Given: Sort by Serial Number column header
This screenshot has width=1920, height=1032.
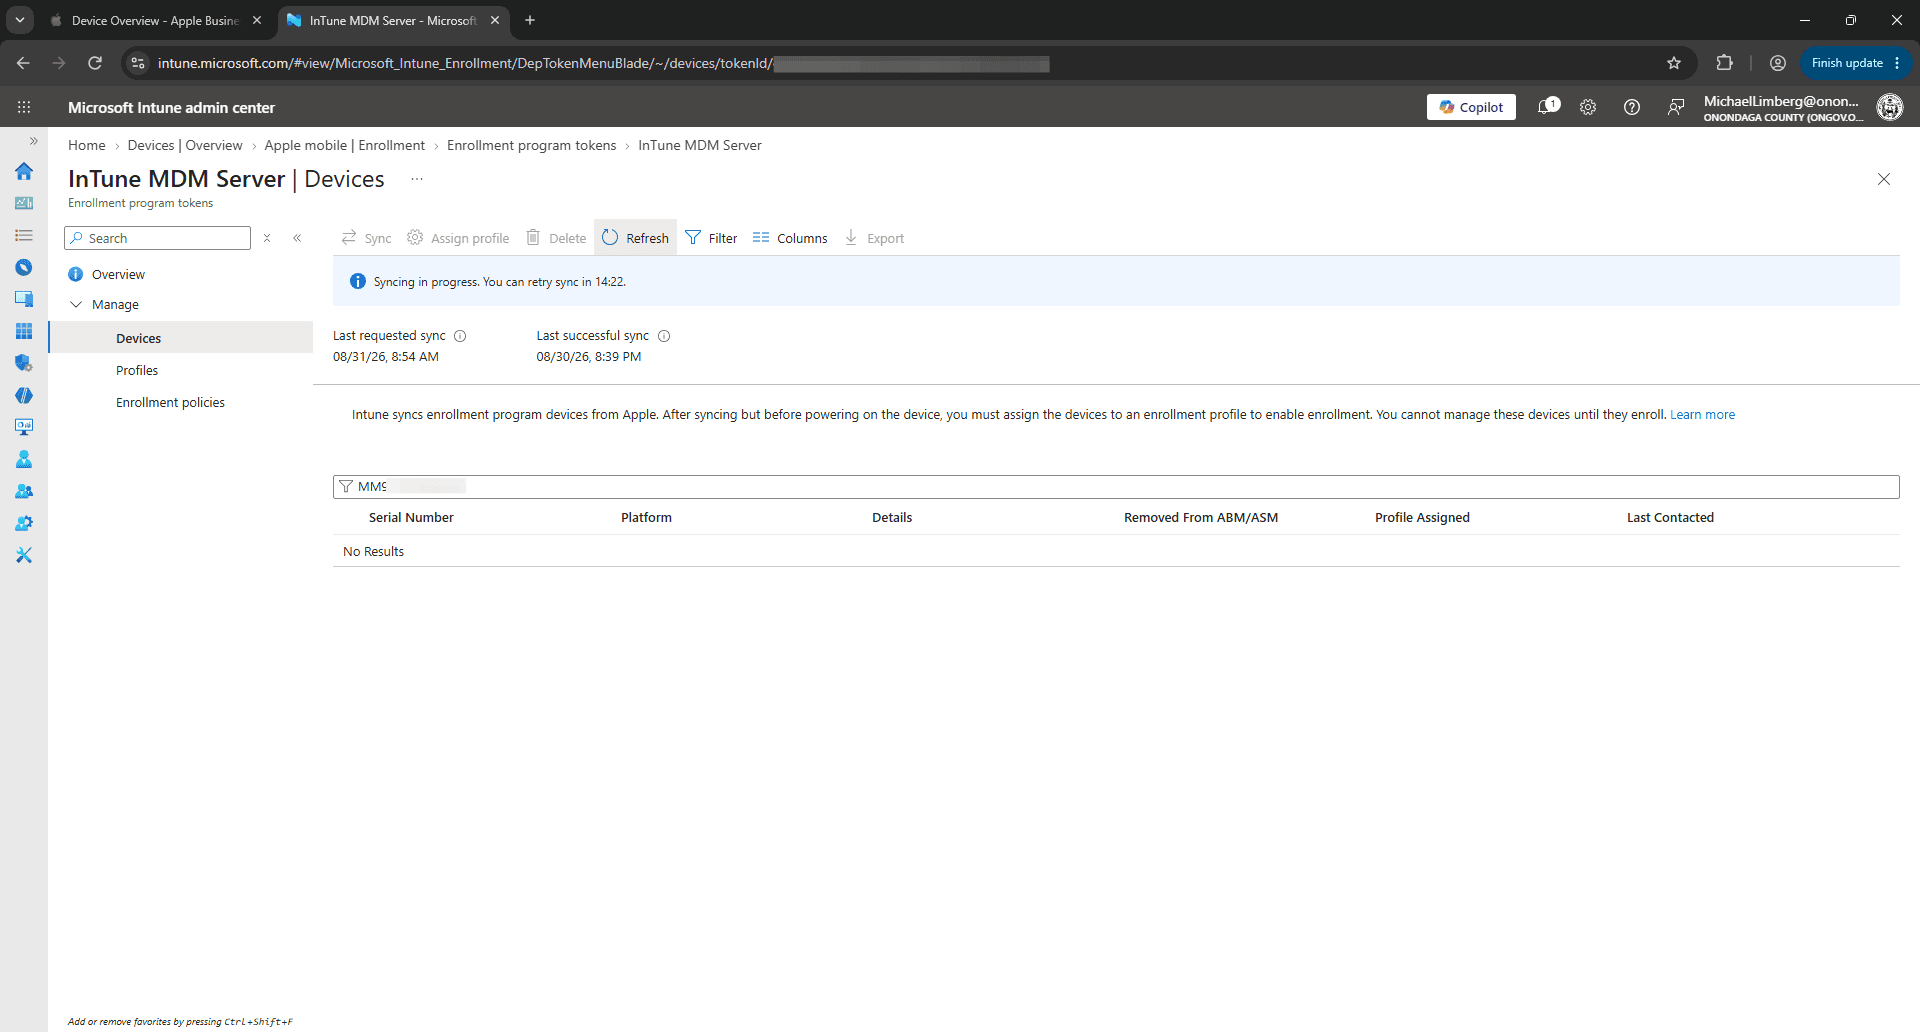Looking at the screenshot, I should [x=411, y=517].
